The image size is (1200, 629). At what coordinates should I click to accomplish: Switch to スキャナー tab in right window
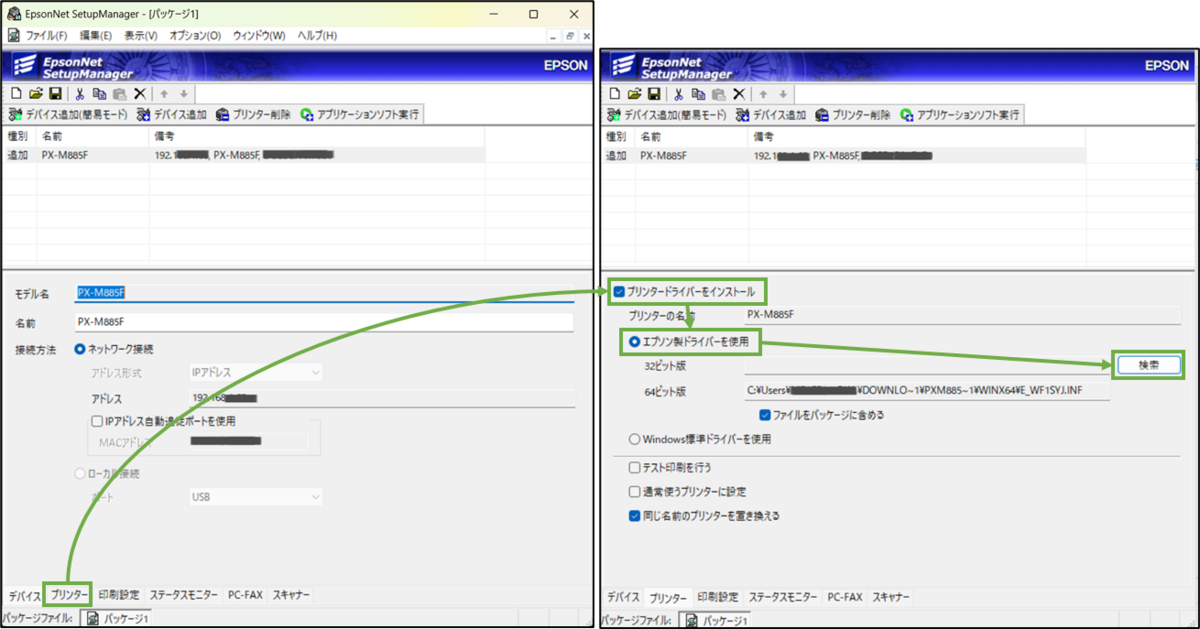point(891,597)
